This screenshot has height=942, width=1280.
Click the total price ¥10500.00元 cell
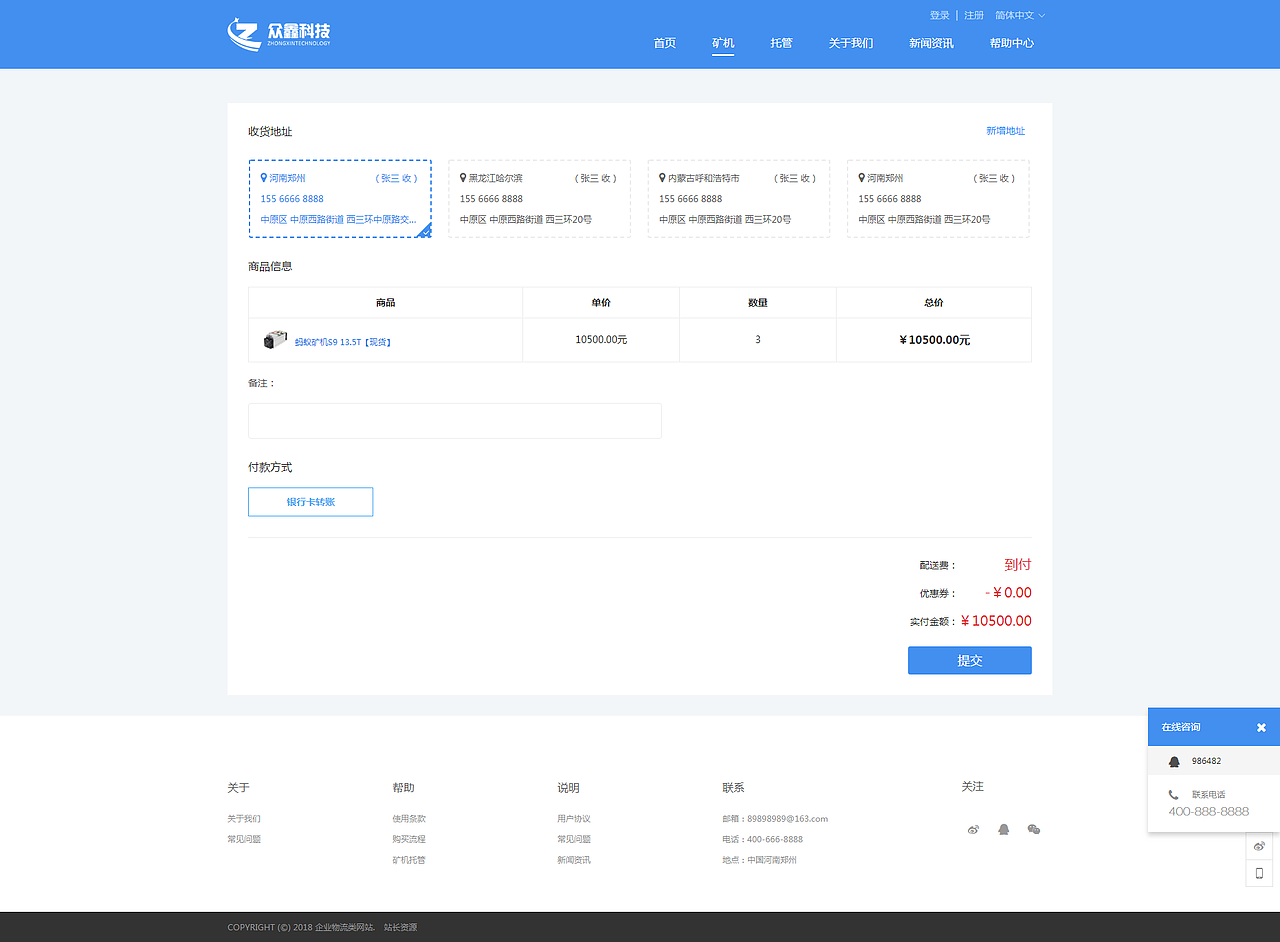[934, 340]
